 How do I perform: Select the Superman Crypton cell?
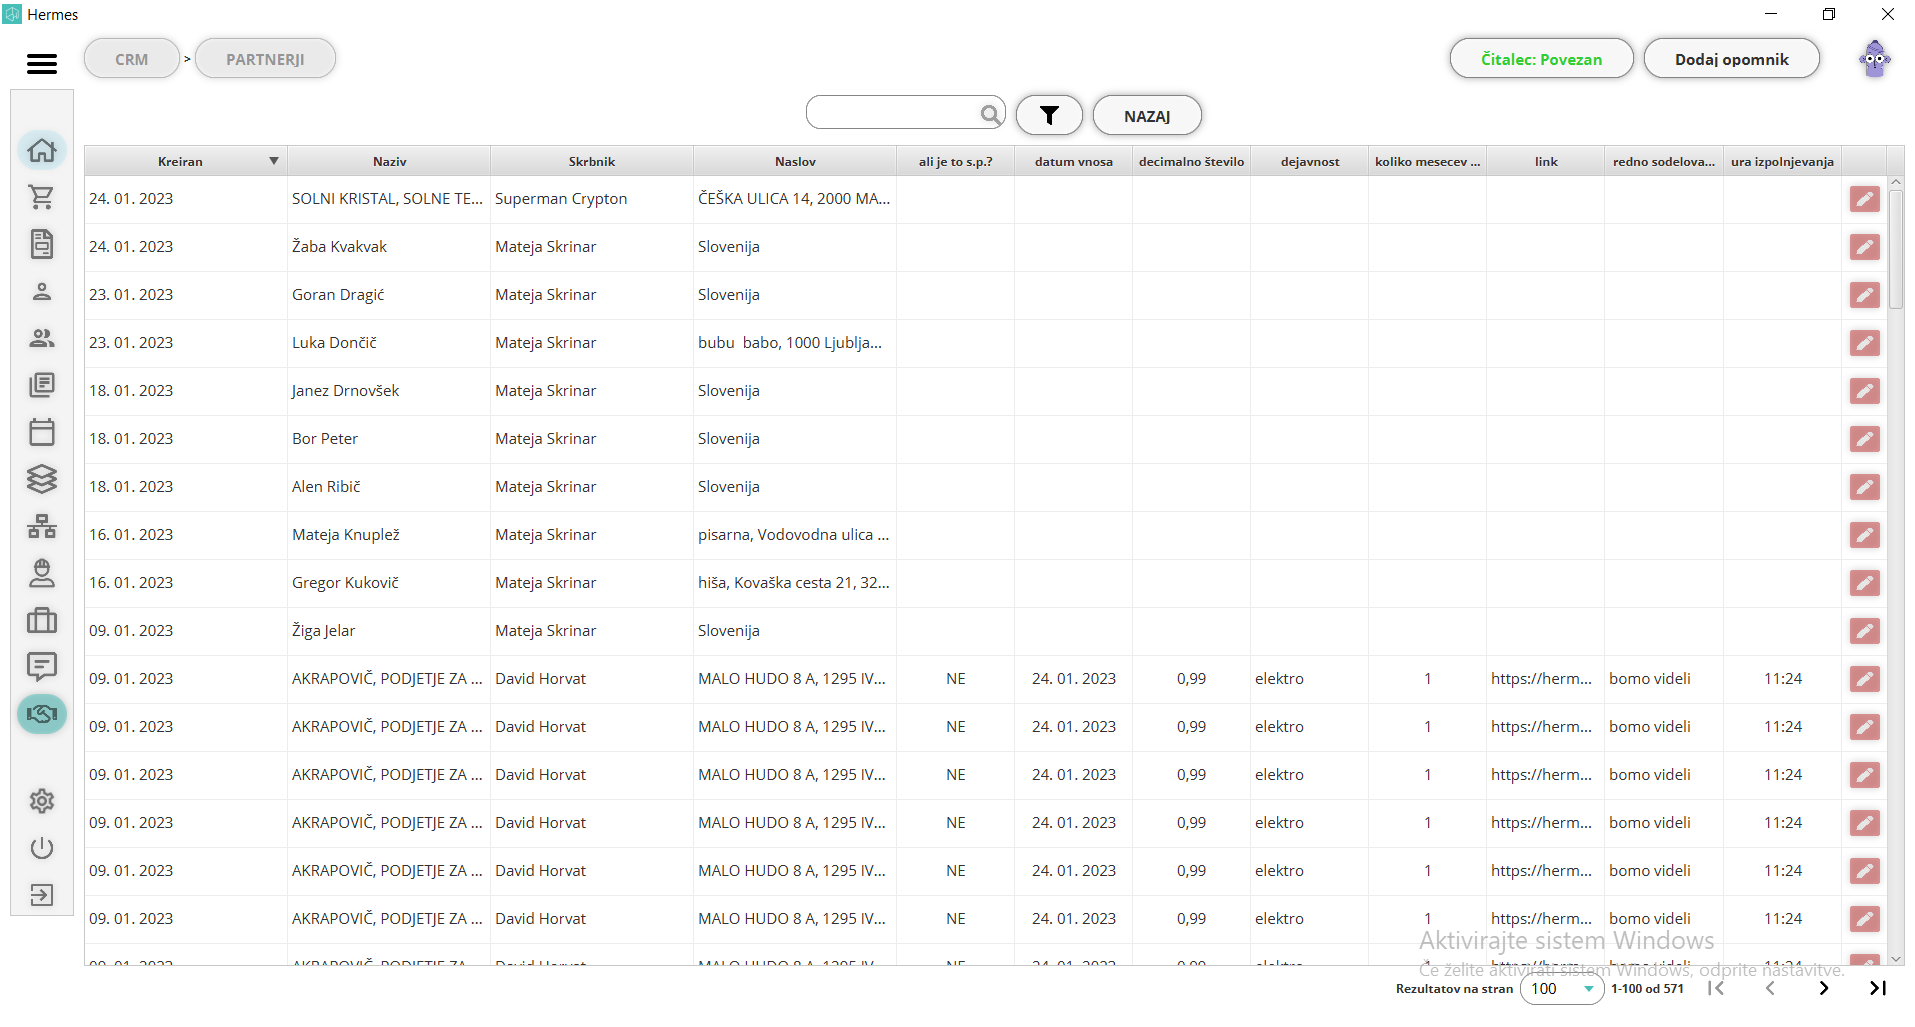point(592,199)
